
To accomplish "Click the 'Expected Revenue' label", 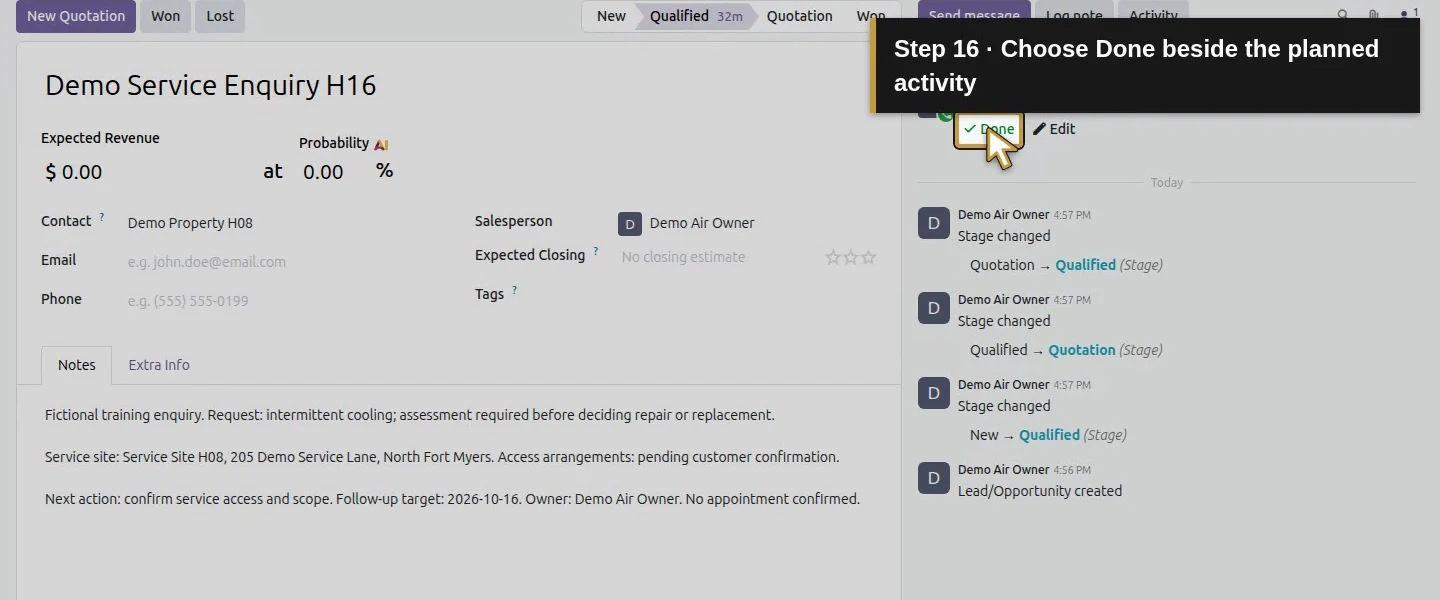I will coord(100,138).
